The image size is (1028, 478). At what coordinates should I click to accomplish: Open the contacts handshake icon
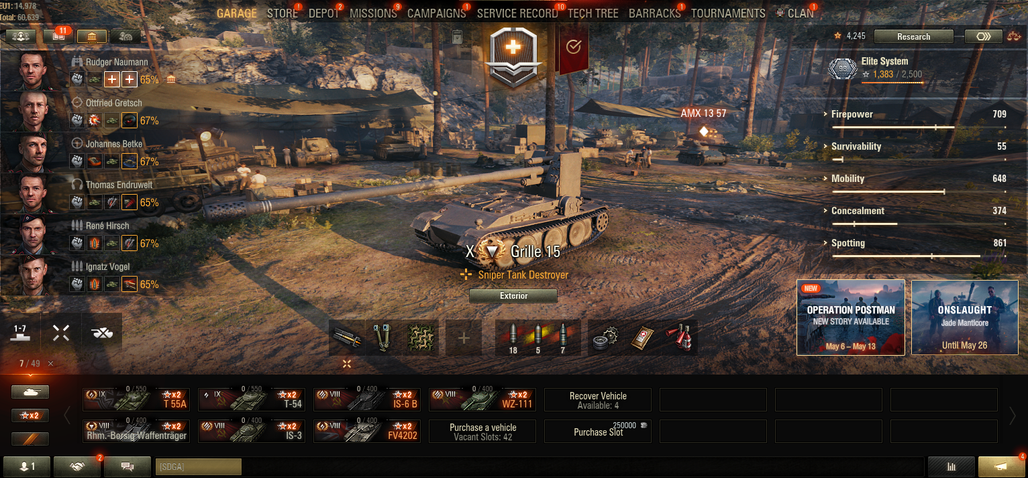click(x=77, y=467)
